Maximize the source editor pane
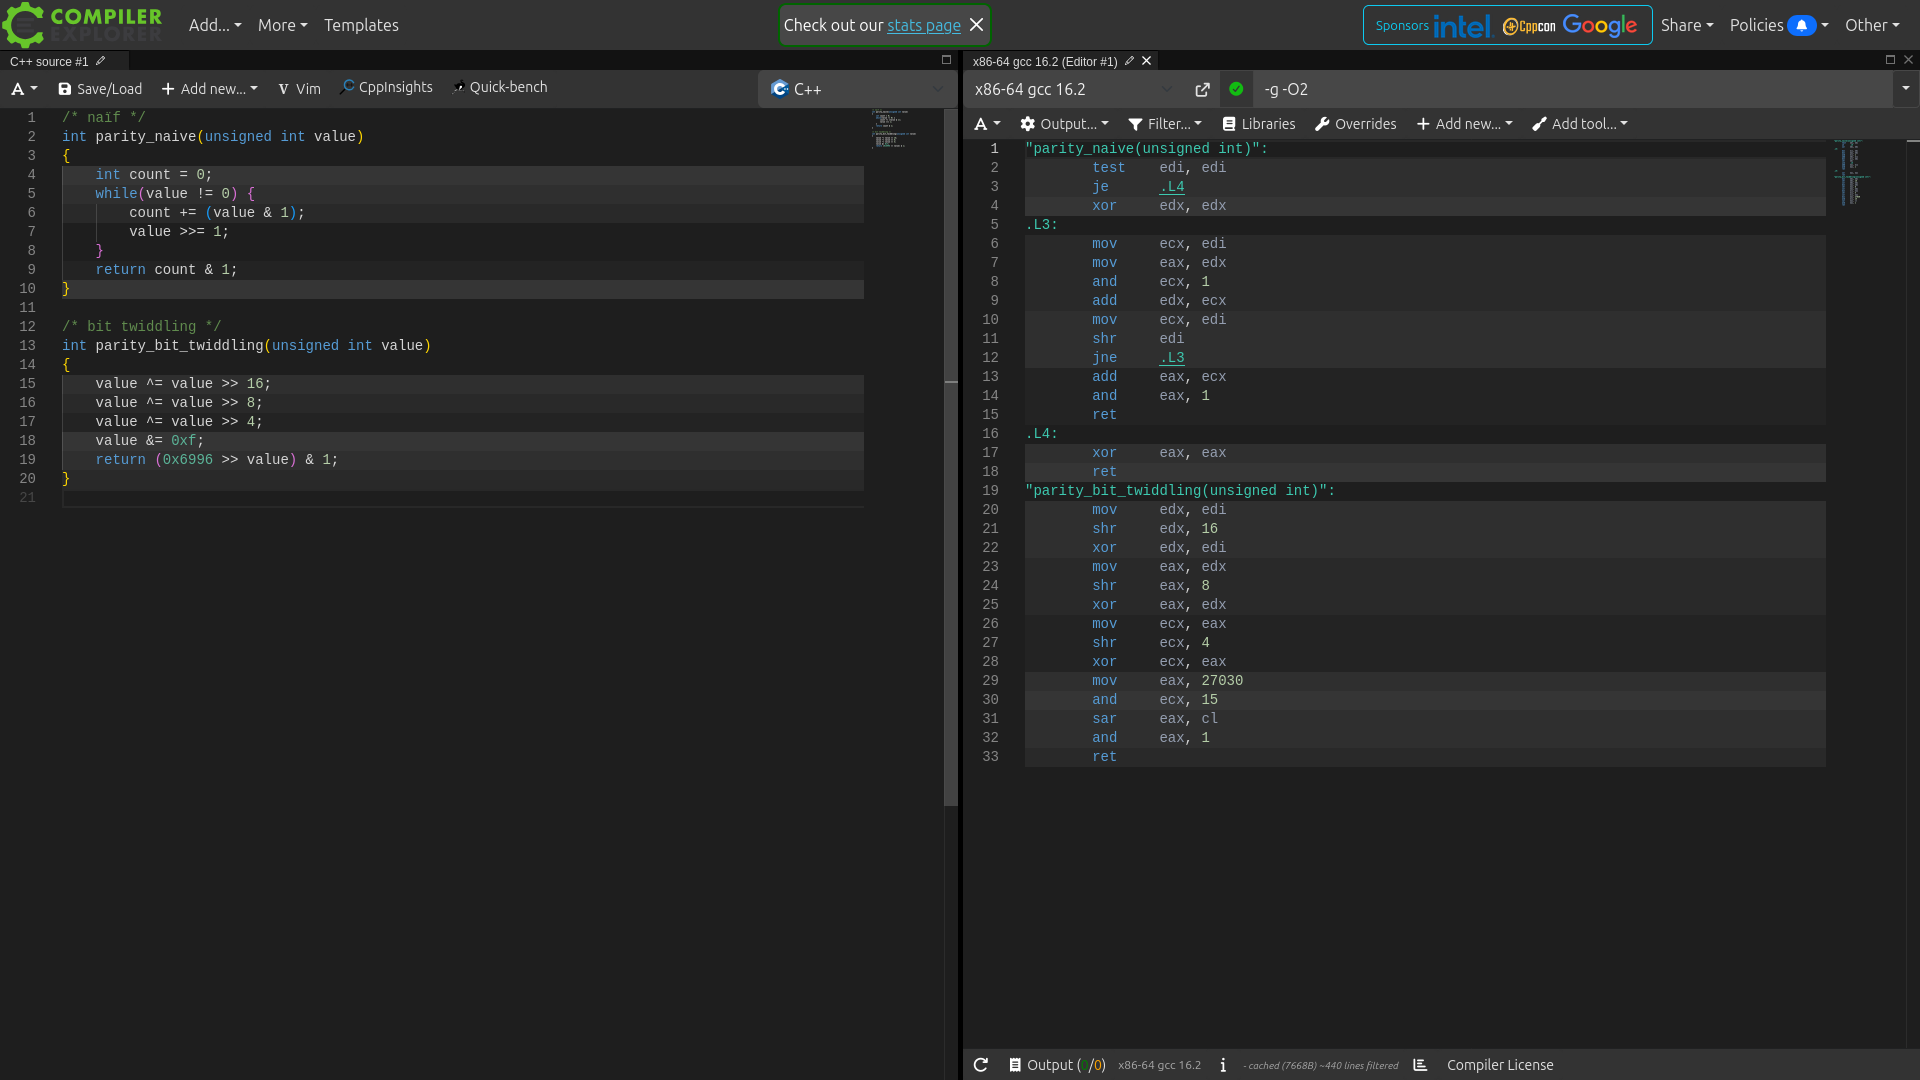1920x1080 pixels. tap(946, 60)
